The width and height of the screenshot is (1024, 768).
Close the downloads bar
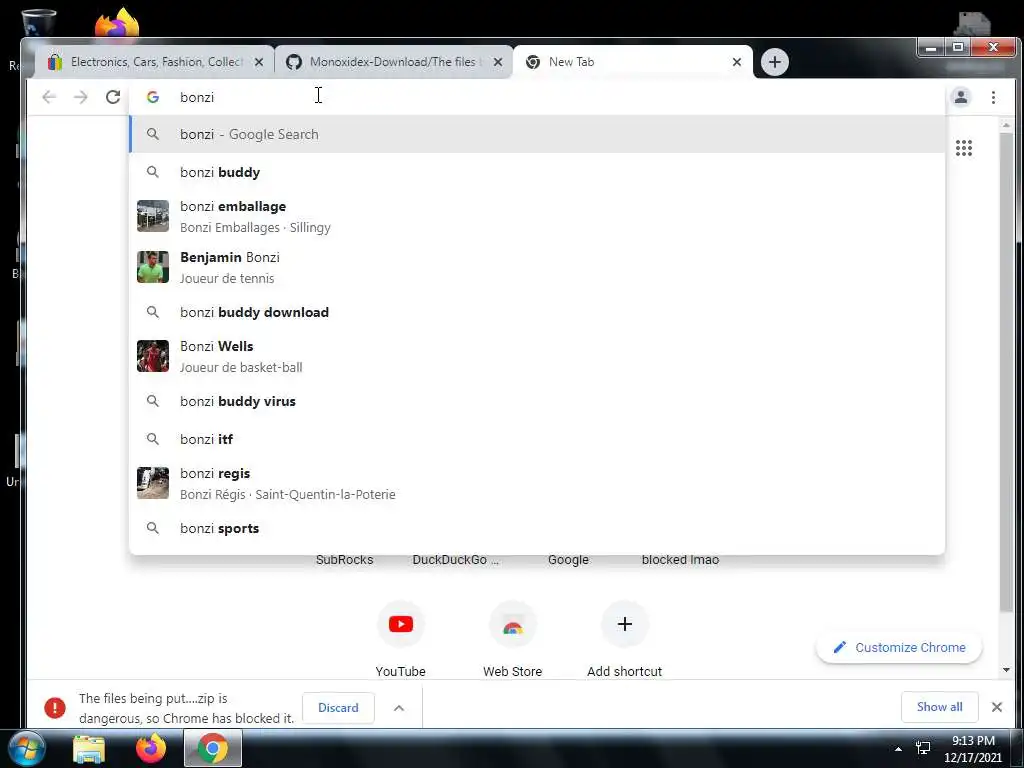[997, 707]
